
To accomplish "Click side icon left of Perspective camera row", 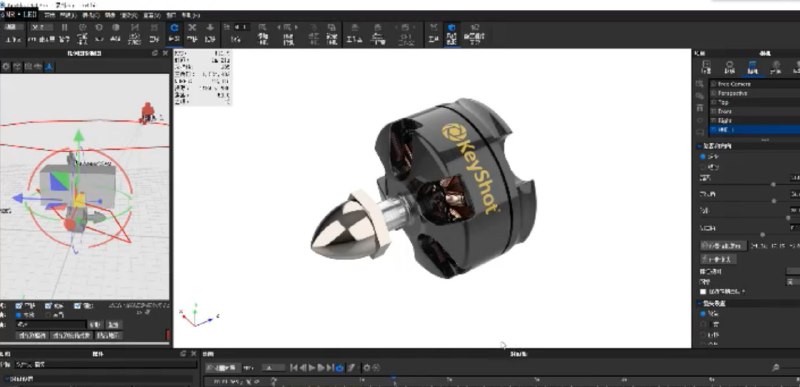I will tap(699, 95).
